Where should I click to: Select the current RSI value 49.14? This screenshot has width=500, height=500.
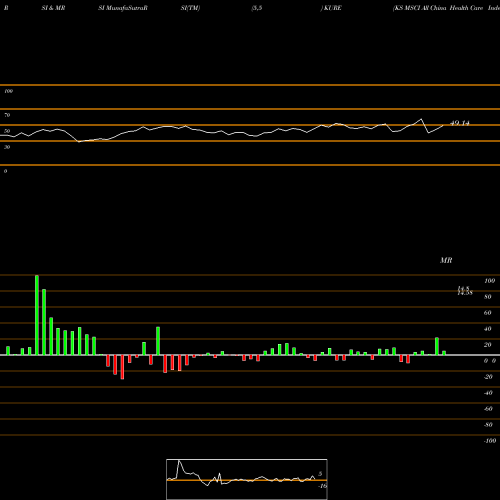[x=460, y=123]
